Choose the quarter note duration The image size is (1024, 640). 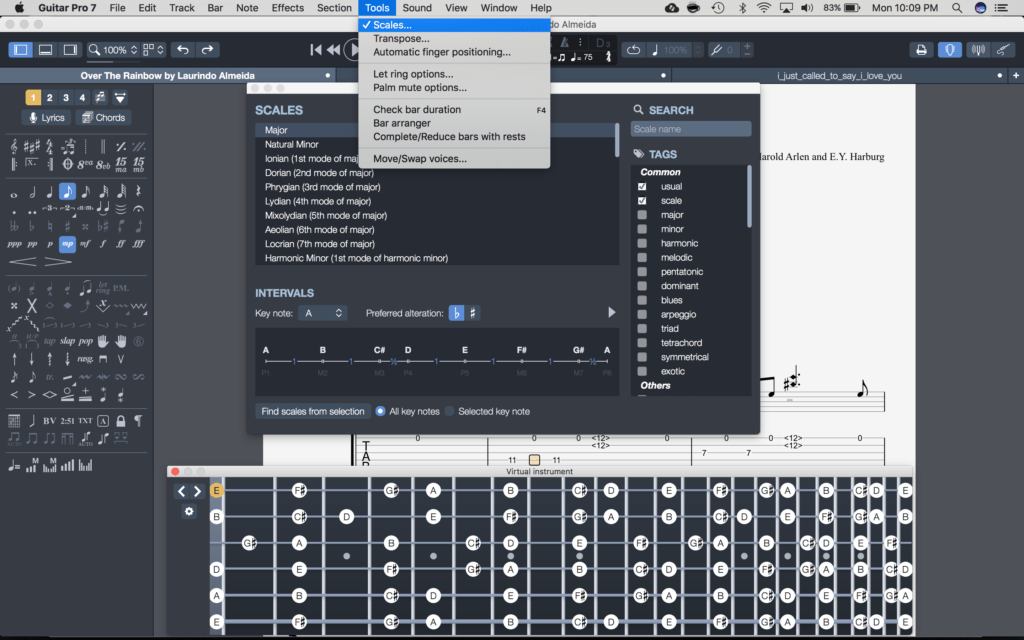coord(50,192)
